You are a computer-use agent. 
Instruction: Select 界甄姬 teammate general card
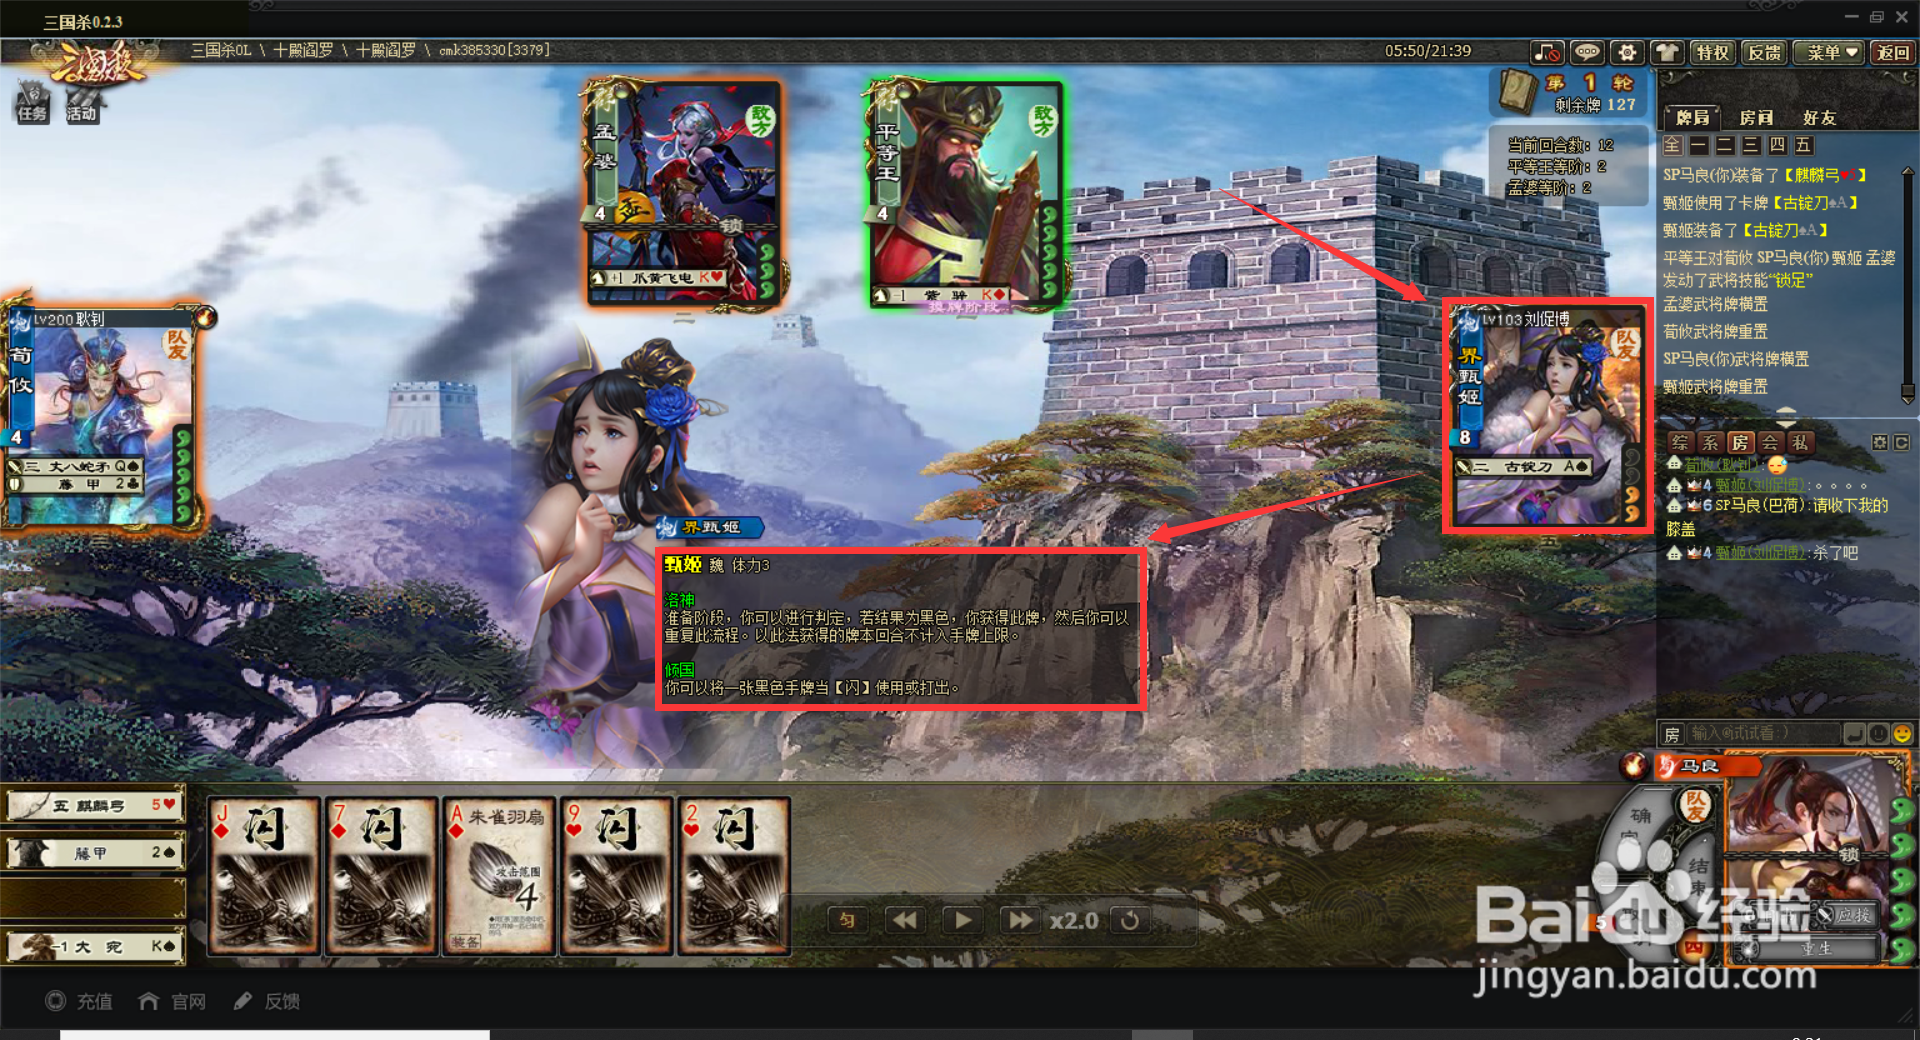click(x=1546, y=417)
